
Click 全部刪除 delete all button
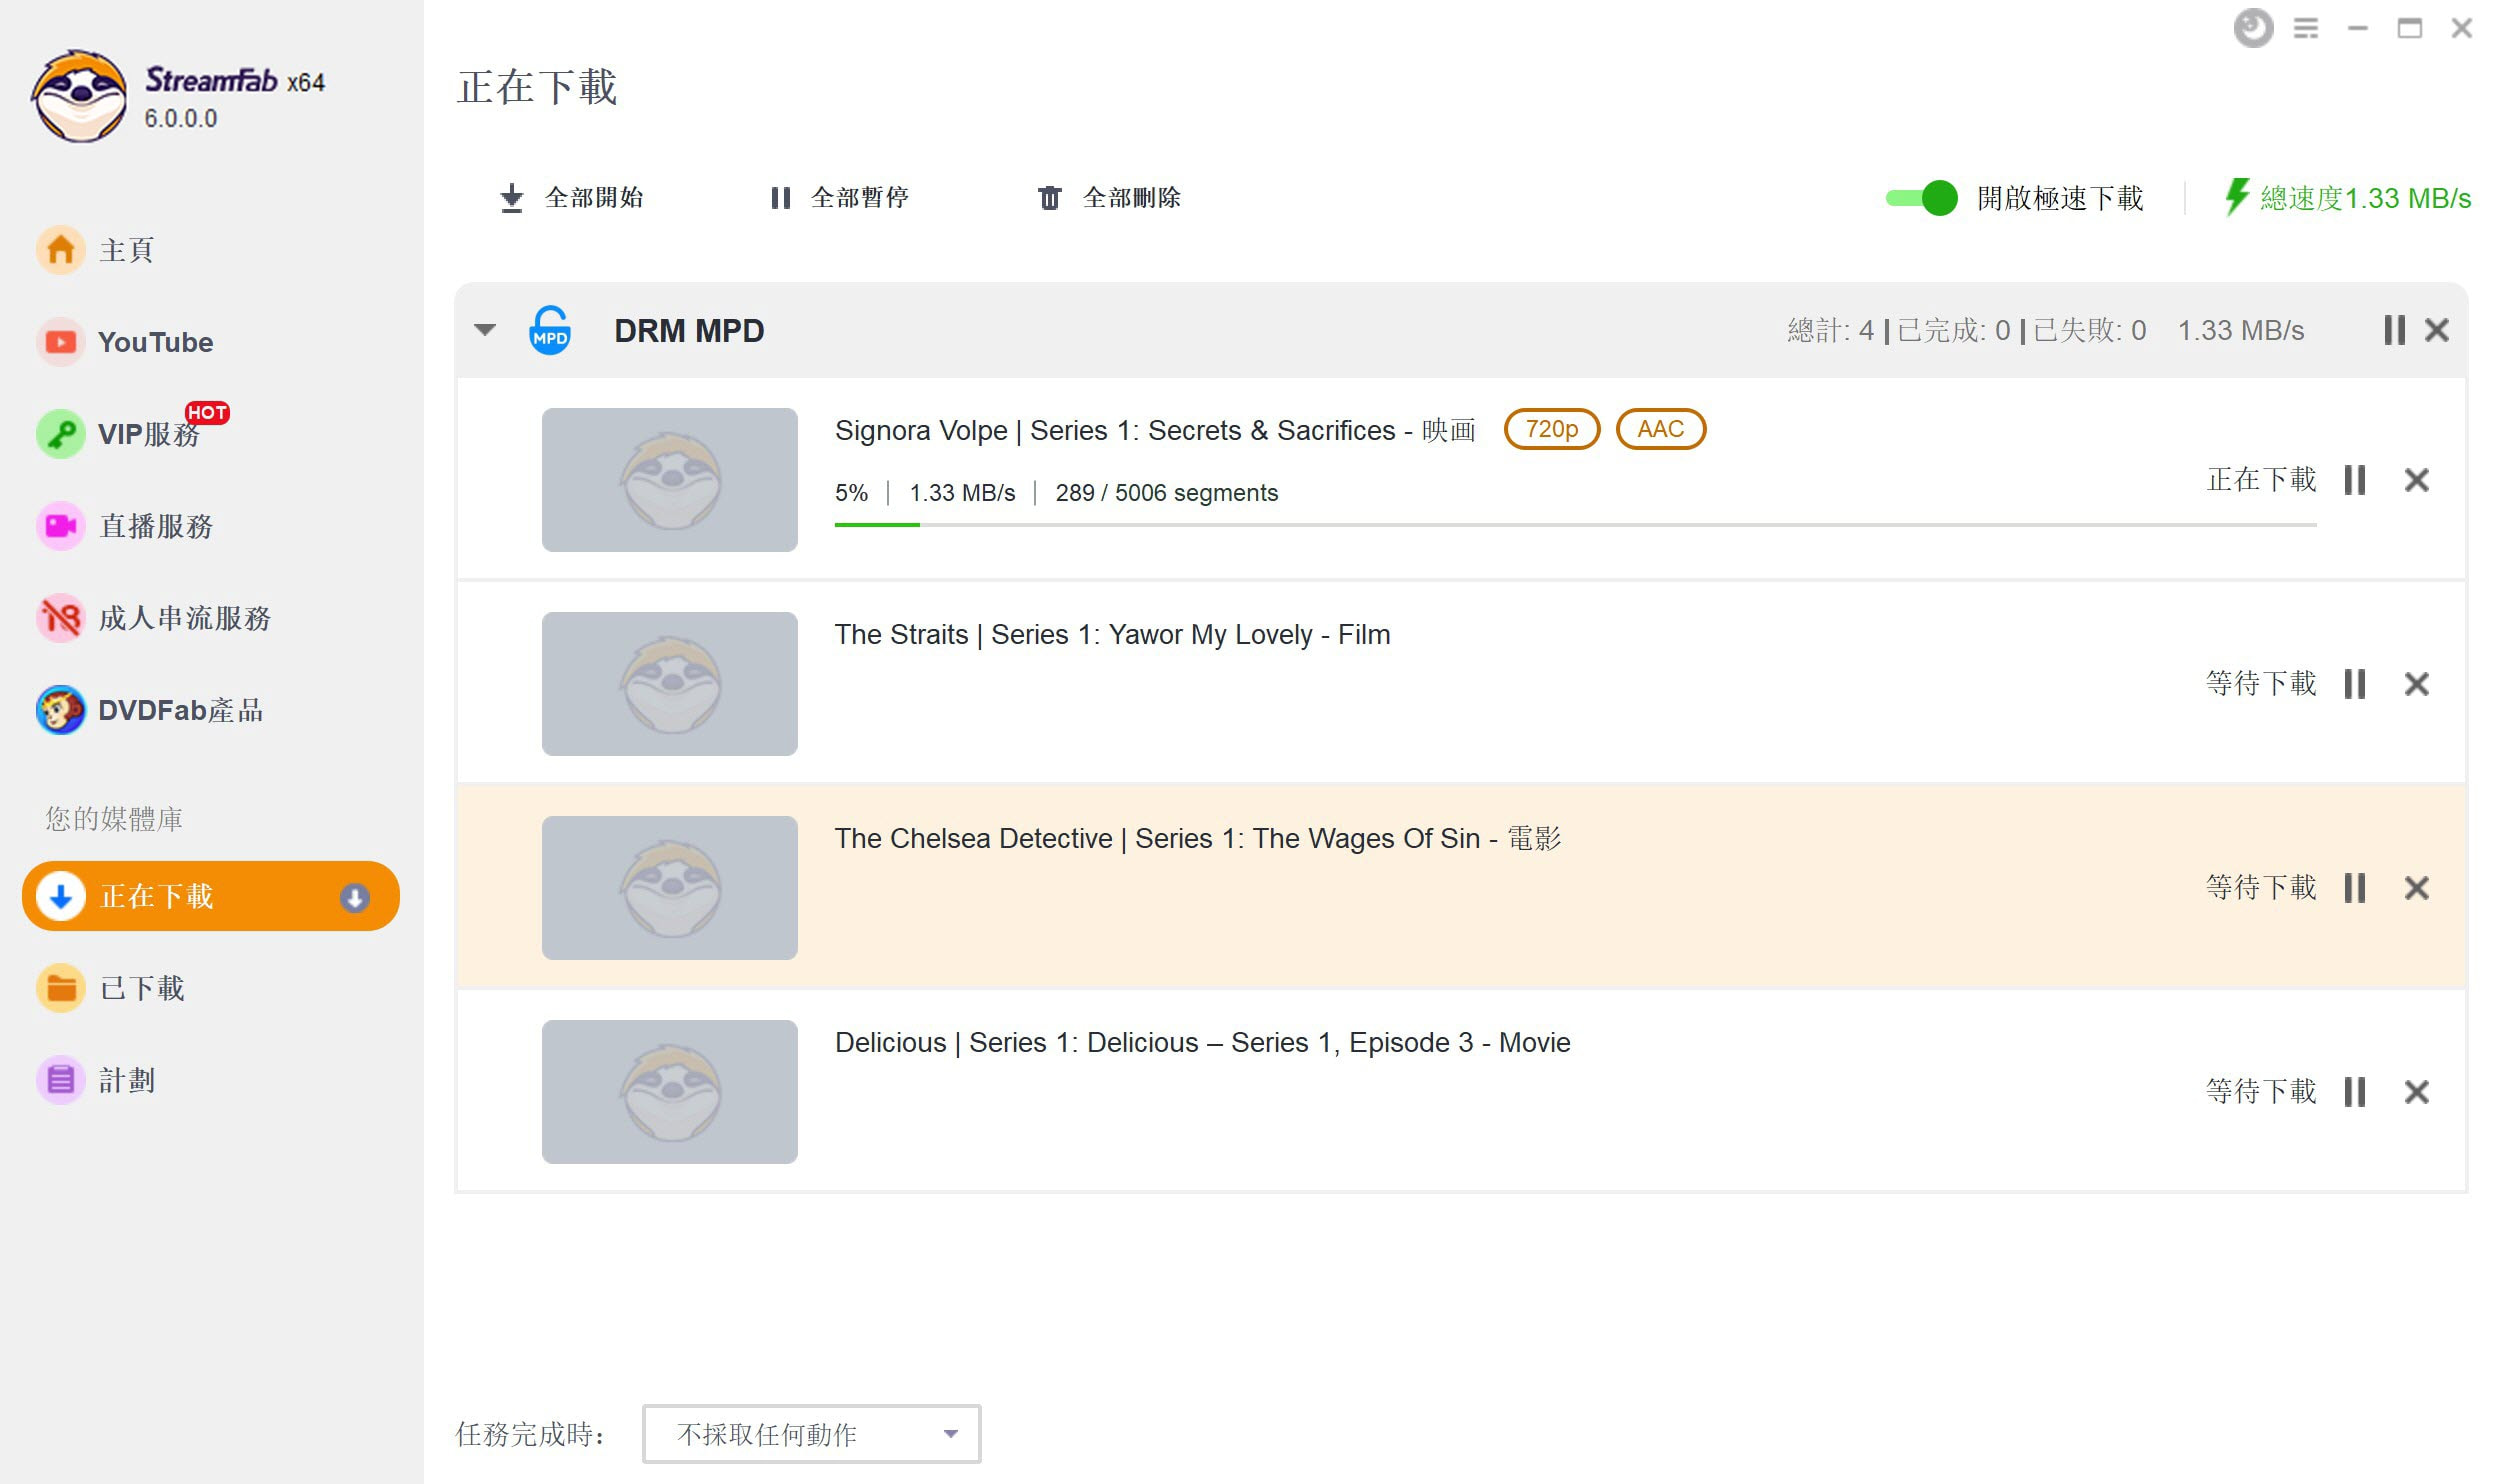coord(1110,198)
